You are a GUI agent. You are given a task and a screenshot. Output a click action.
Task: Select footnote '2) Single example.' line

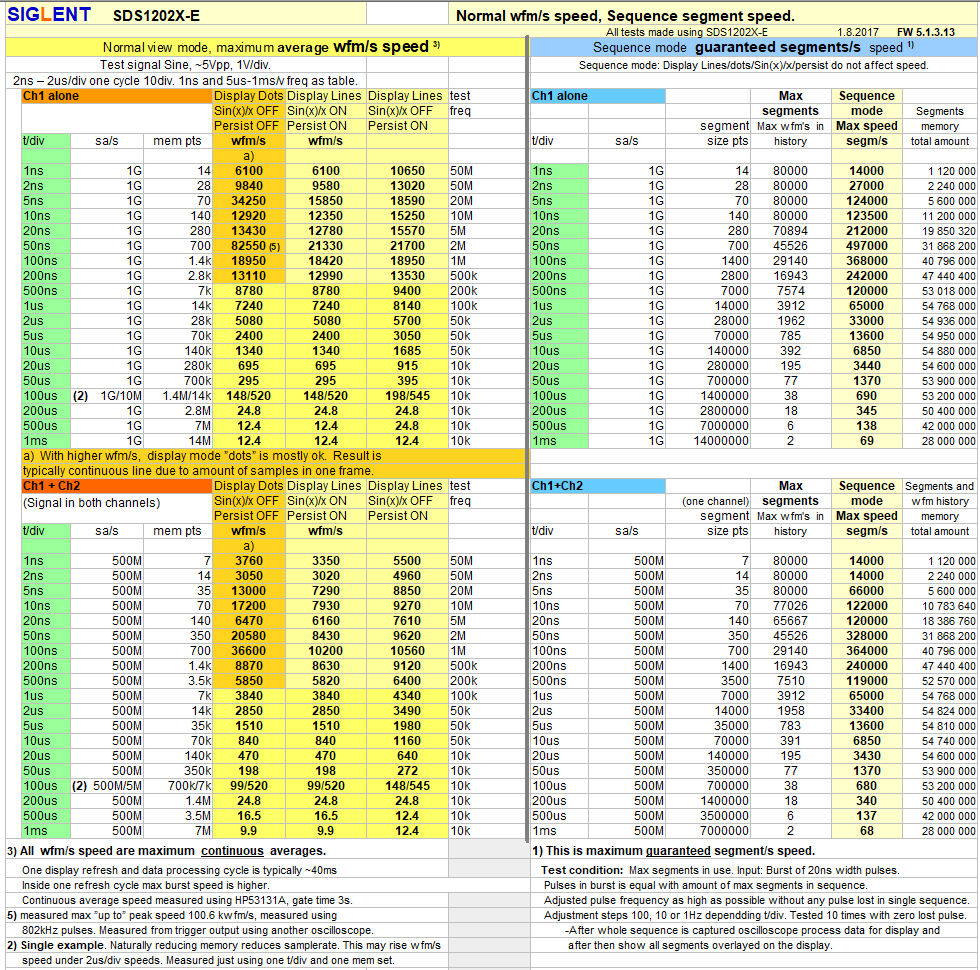tap(224, 945)
